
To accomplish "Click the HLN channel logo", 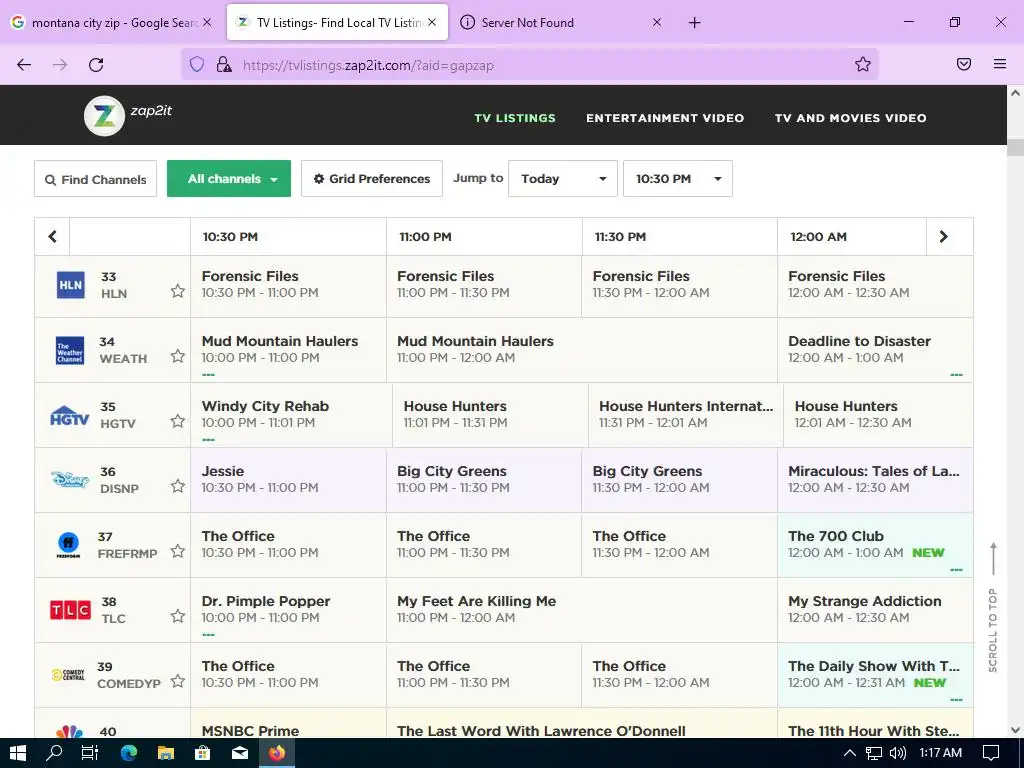I will pos(71,285).
